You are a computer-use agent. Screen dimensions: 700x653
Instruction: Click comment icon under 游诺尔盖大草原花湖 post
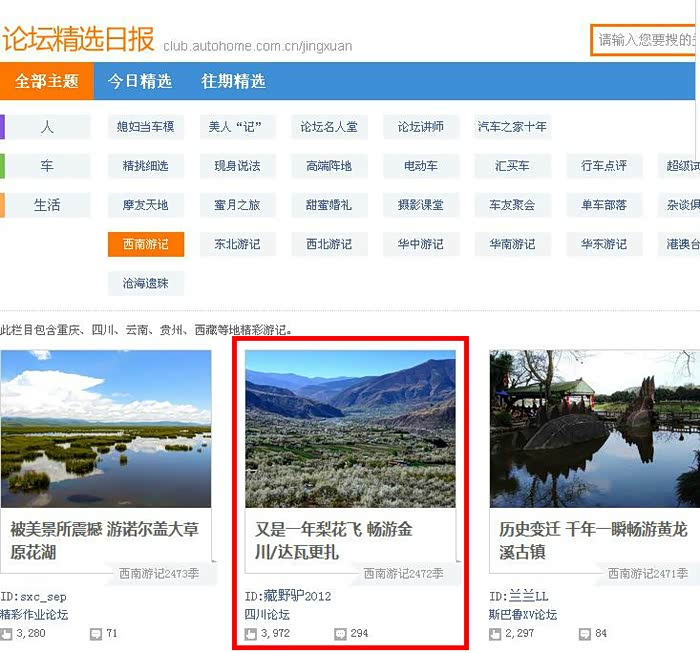tap(96, 634)
